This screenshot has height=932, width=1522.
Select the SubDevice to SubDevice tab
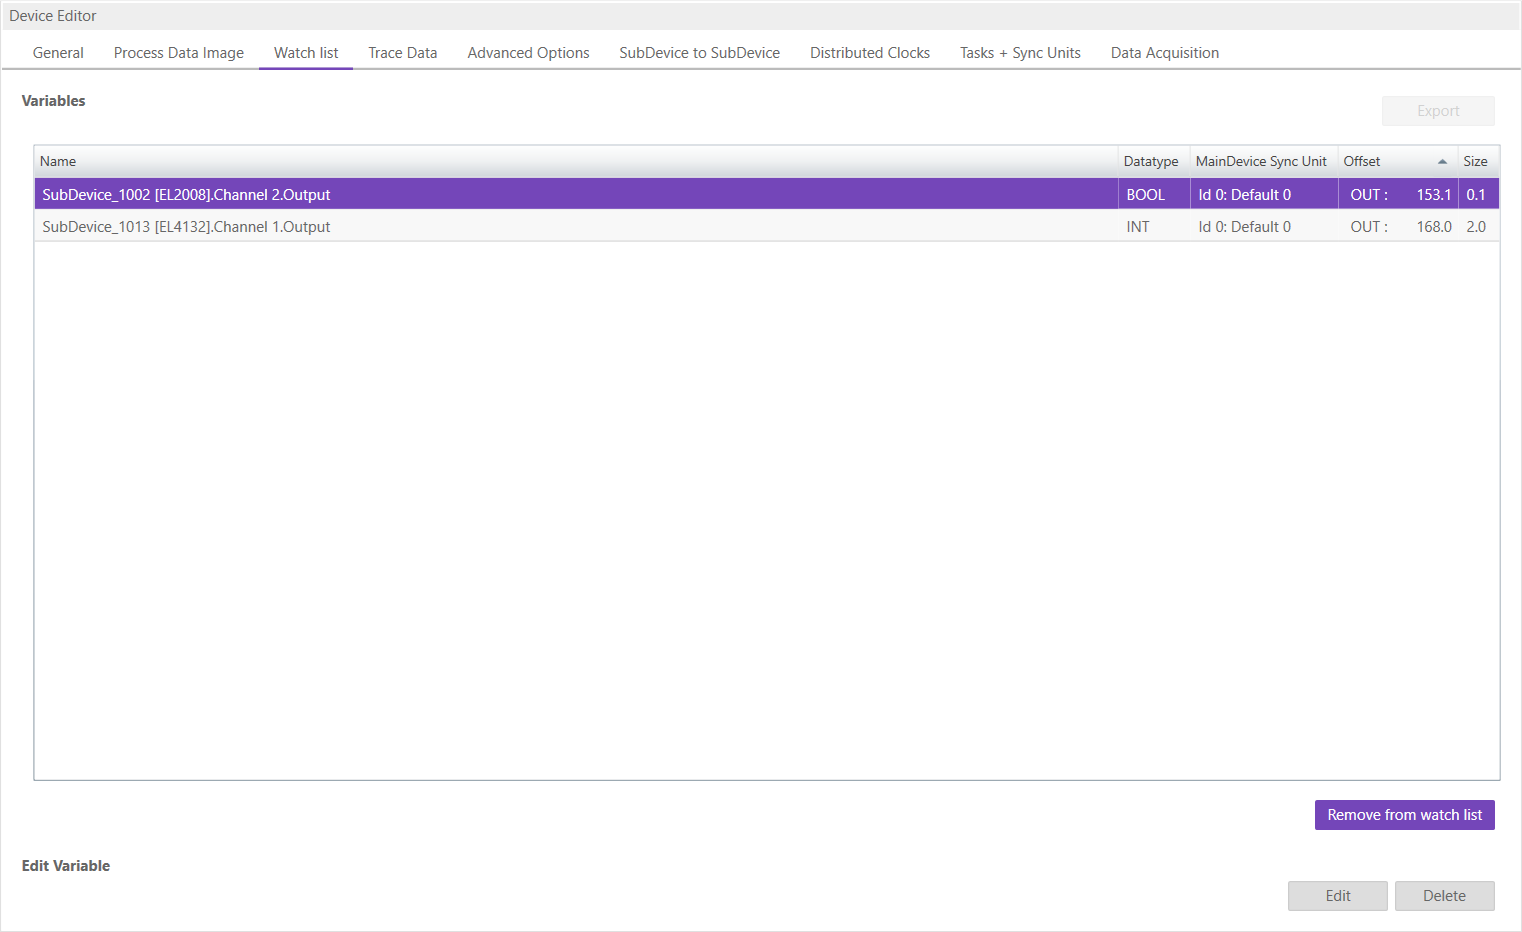pyautogui.click(x=699, y=52)
